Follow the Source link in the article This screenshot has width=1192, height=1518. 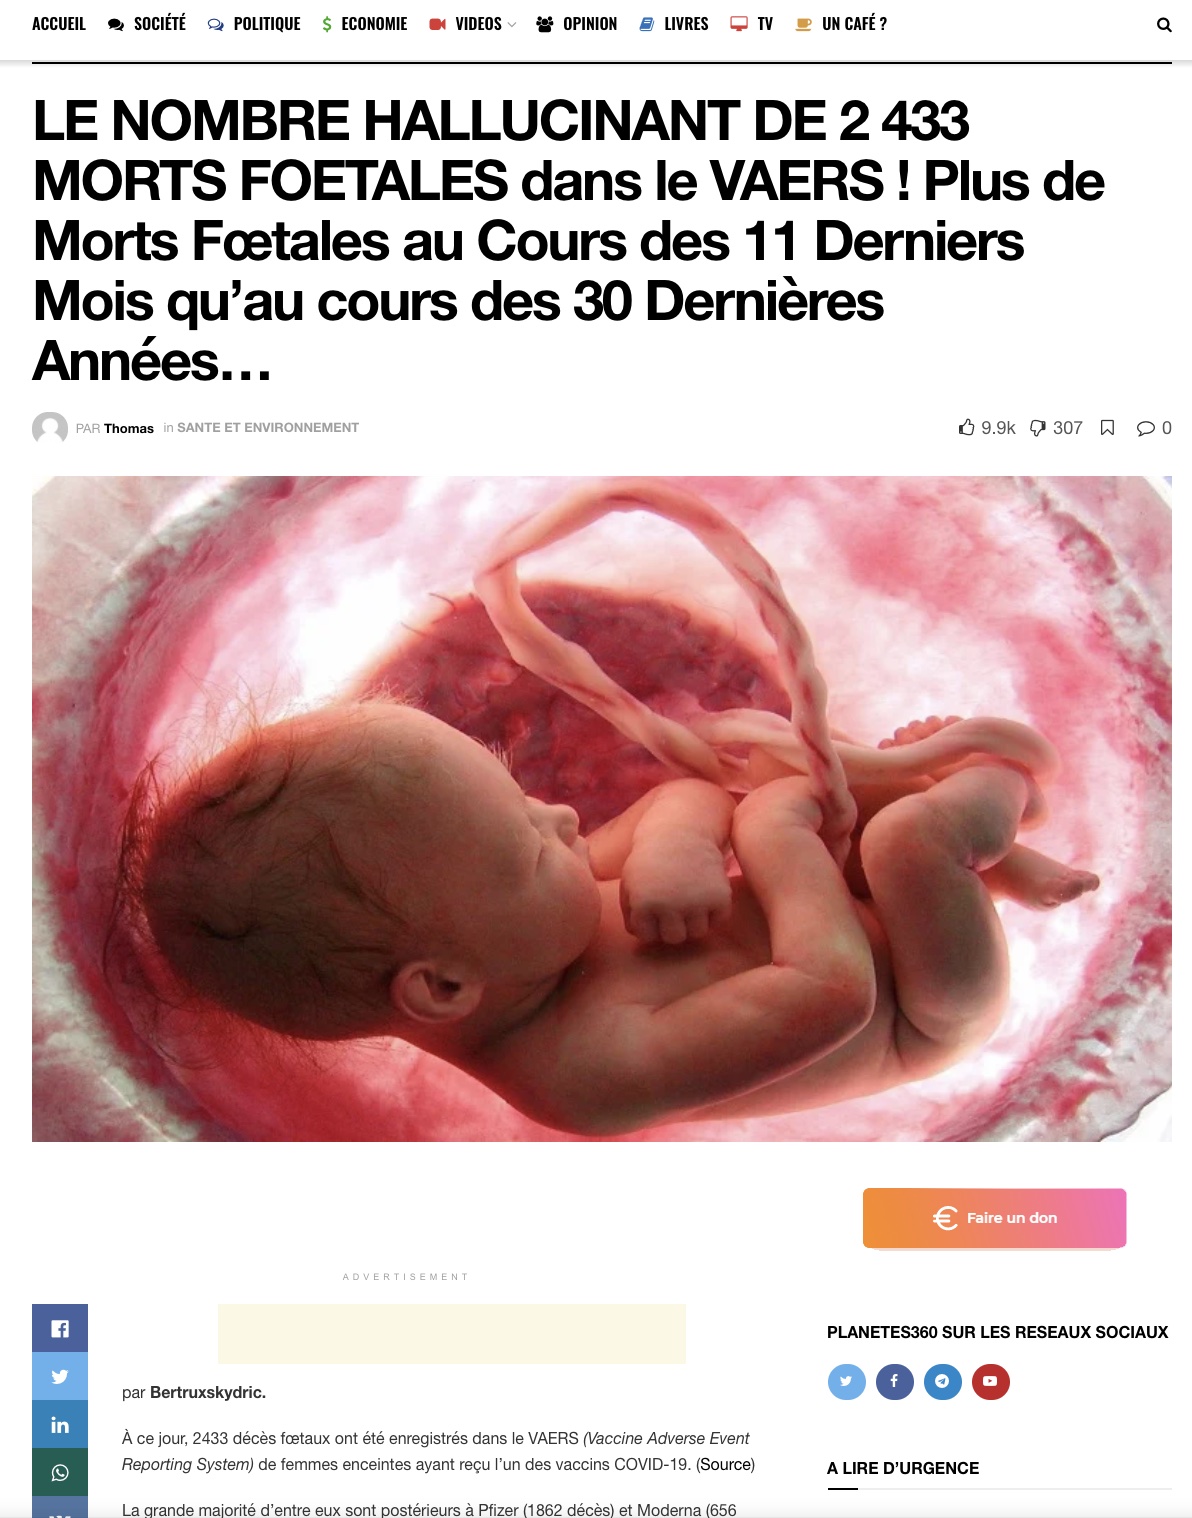pyautogui.click(x=725, y=1464)
